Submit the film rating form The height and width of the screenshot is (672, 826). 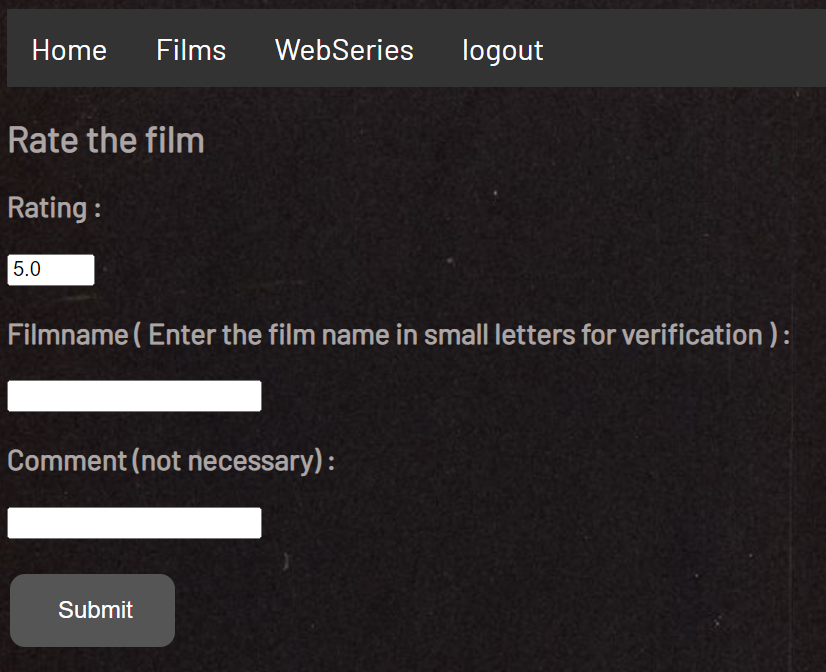click(x=92, y=610)
